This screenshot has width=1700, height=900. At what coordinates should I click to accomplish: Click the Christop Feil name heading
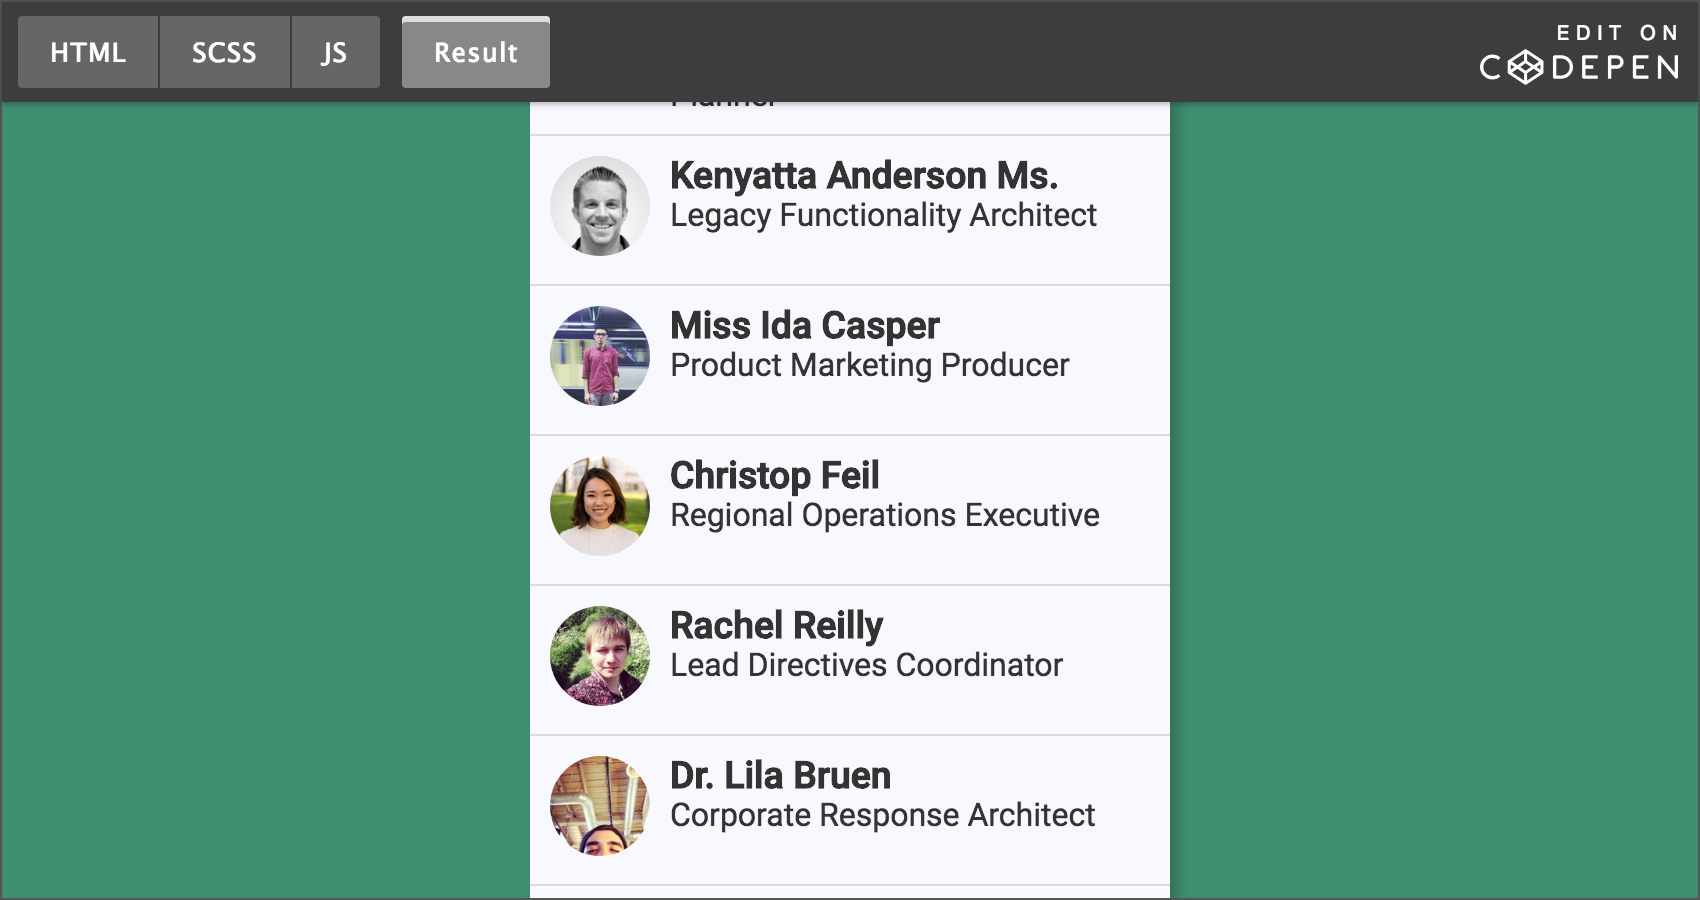pos(774,476)
